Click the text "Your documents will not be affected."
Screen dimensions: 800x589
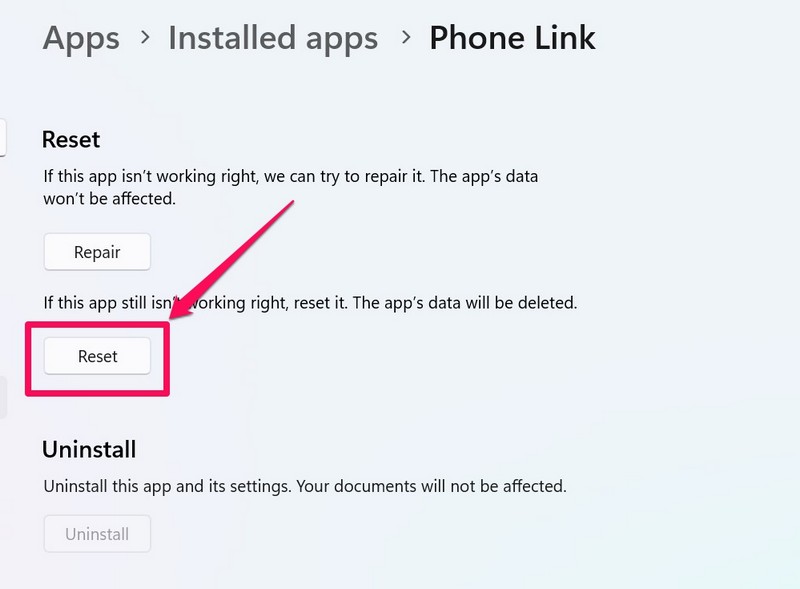click(x=432, y=486)
